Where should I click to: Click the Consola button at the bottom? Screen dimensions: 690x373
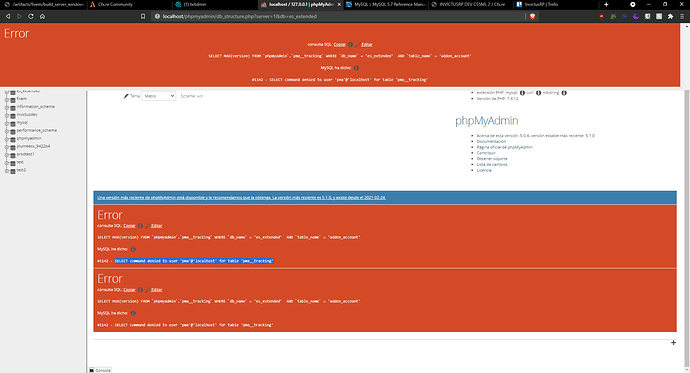(100, 370)
